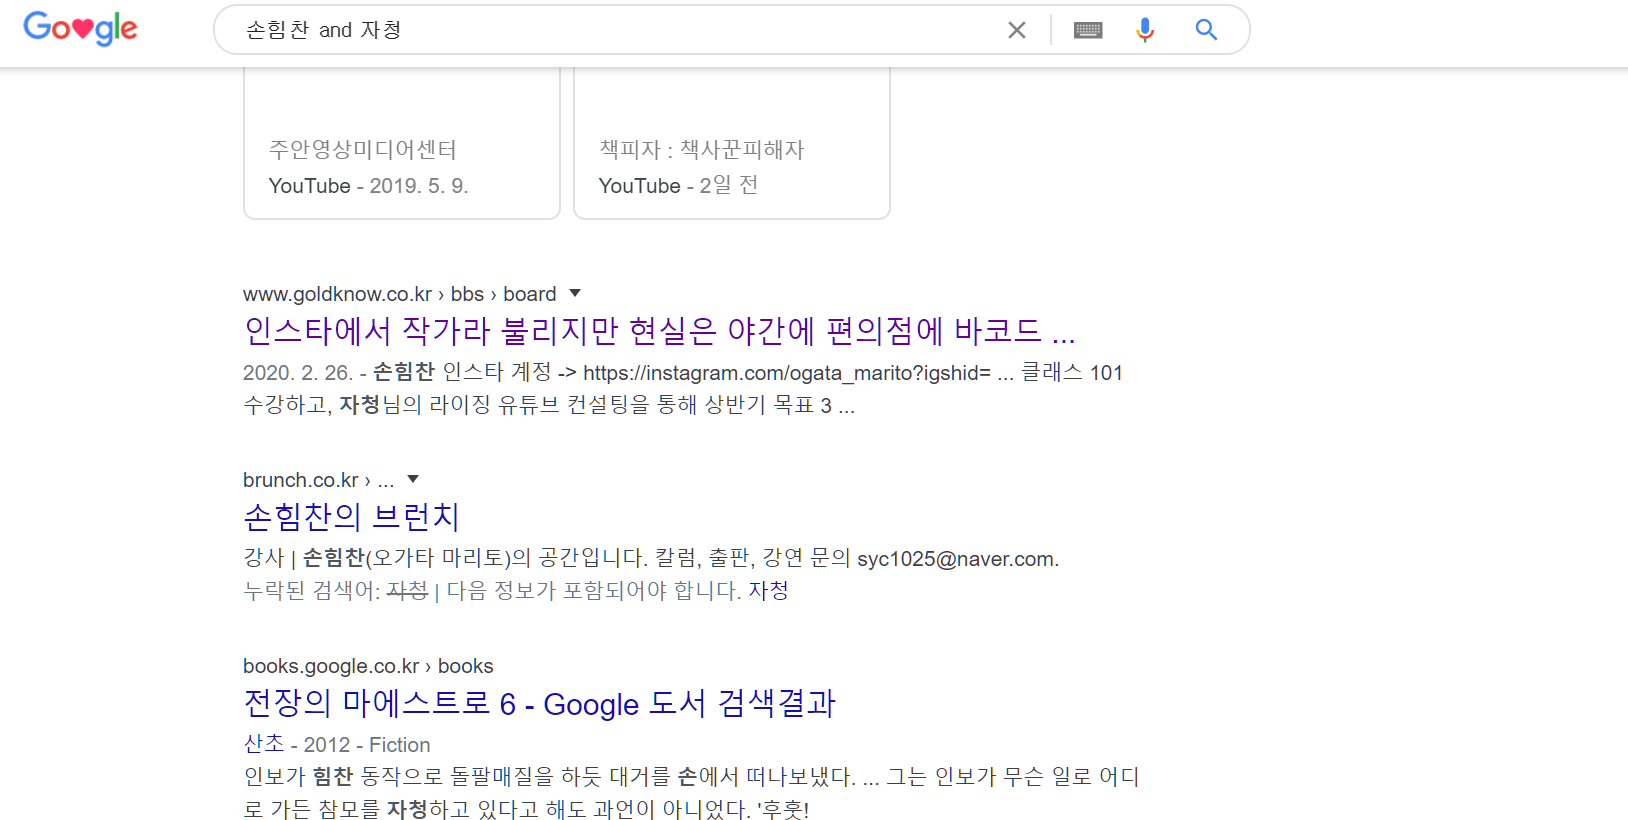Open result 인스타에서 작가라 불리지만 현실은 야간에
The width and height of the screenshot is (1628, 820).
pos(659,331)
